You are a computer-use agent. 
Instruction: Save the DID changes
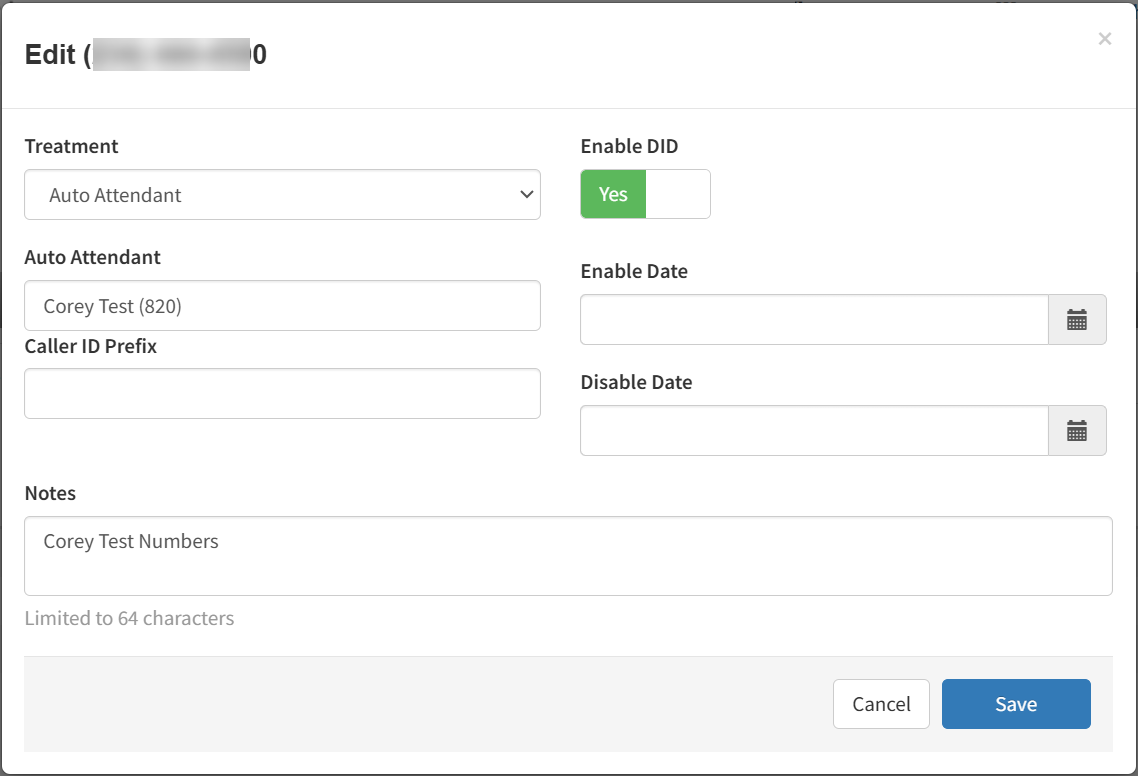point(1016,704)
